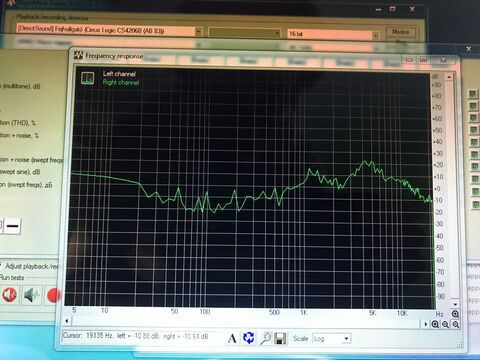Click the Right channel legend label

[x=121, y=82]
